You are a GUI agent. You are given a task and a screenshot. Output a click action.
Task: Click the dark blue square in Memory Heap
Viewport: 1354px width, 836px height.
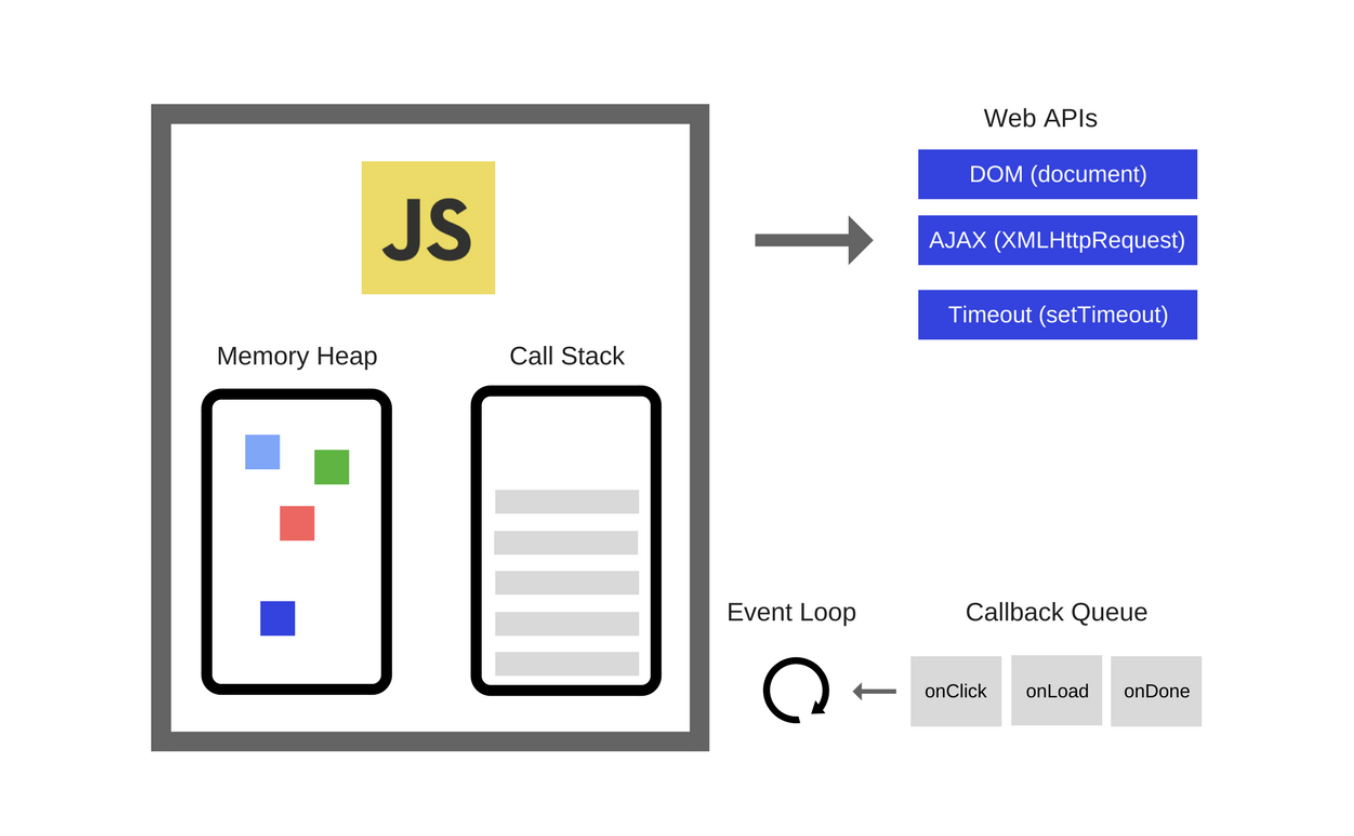point(277,618)
